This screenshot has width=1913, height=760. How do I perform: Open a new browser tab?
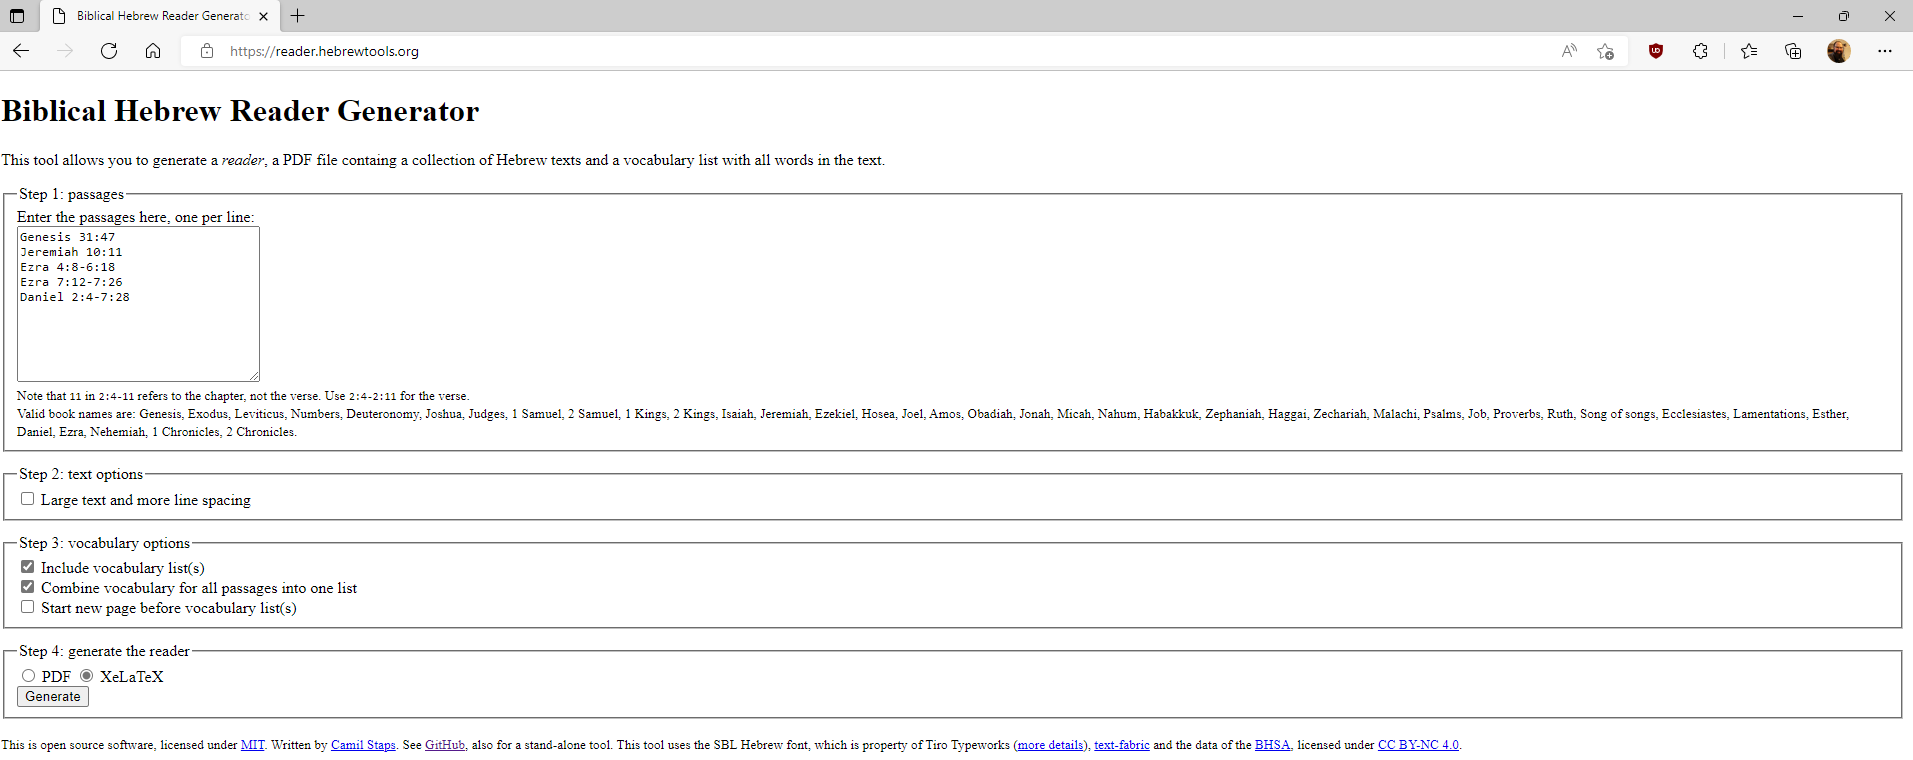[298, 16]
